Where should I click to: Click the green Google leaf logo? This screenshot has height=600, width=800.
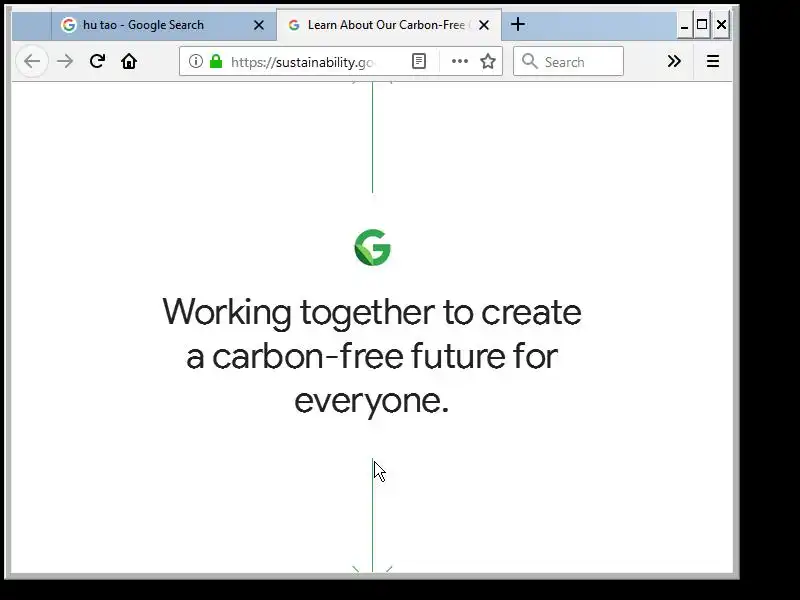[x=372, y=247]
